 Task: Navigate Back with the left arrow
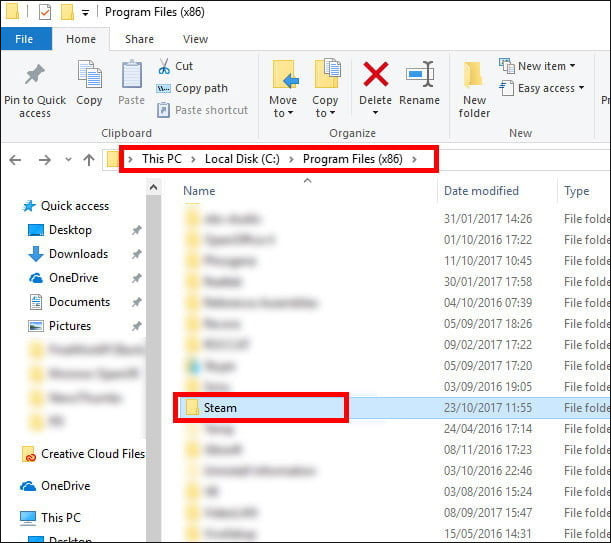point(15,160)
